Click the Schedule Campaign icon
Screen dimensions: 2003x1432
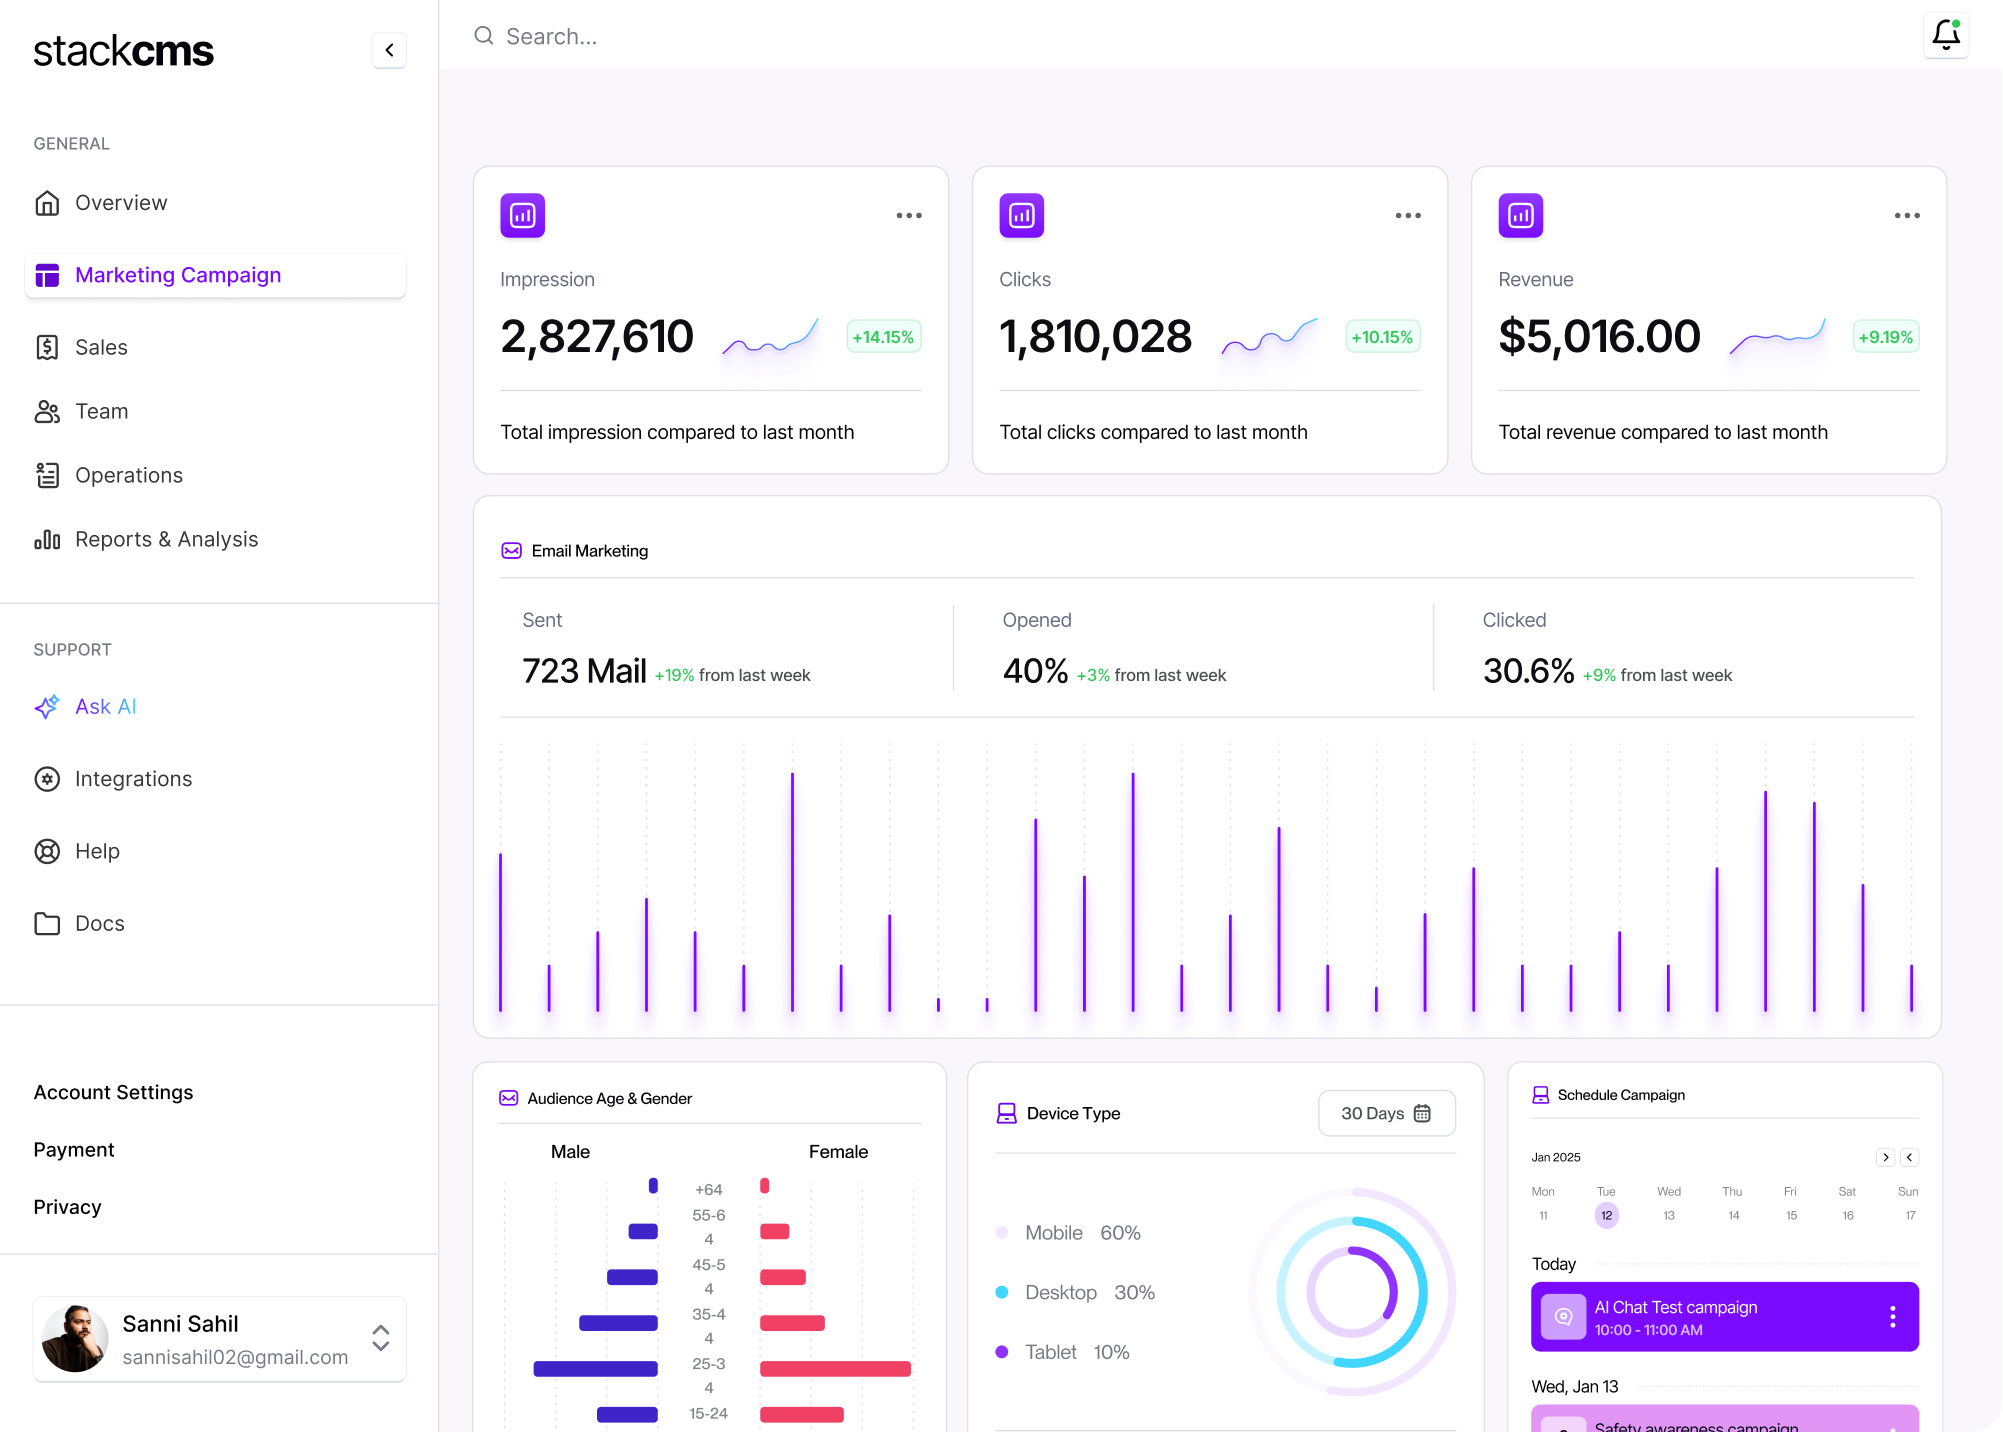pos(1540,1094)
